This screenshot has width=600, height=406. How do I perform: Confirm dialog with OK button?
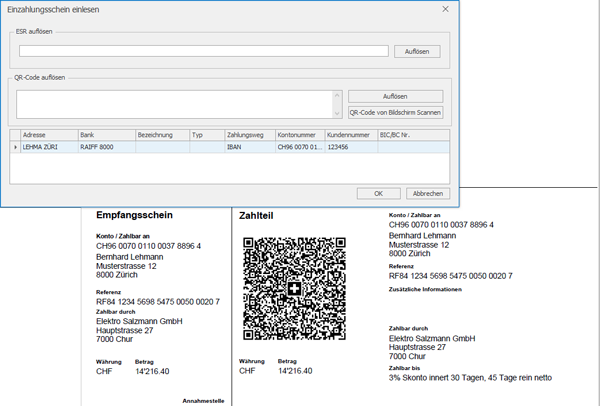pyautogui.click(x=378, y=194)
